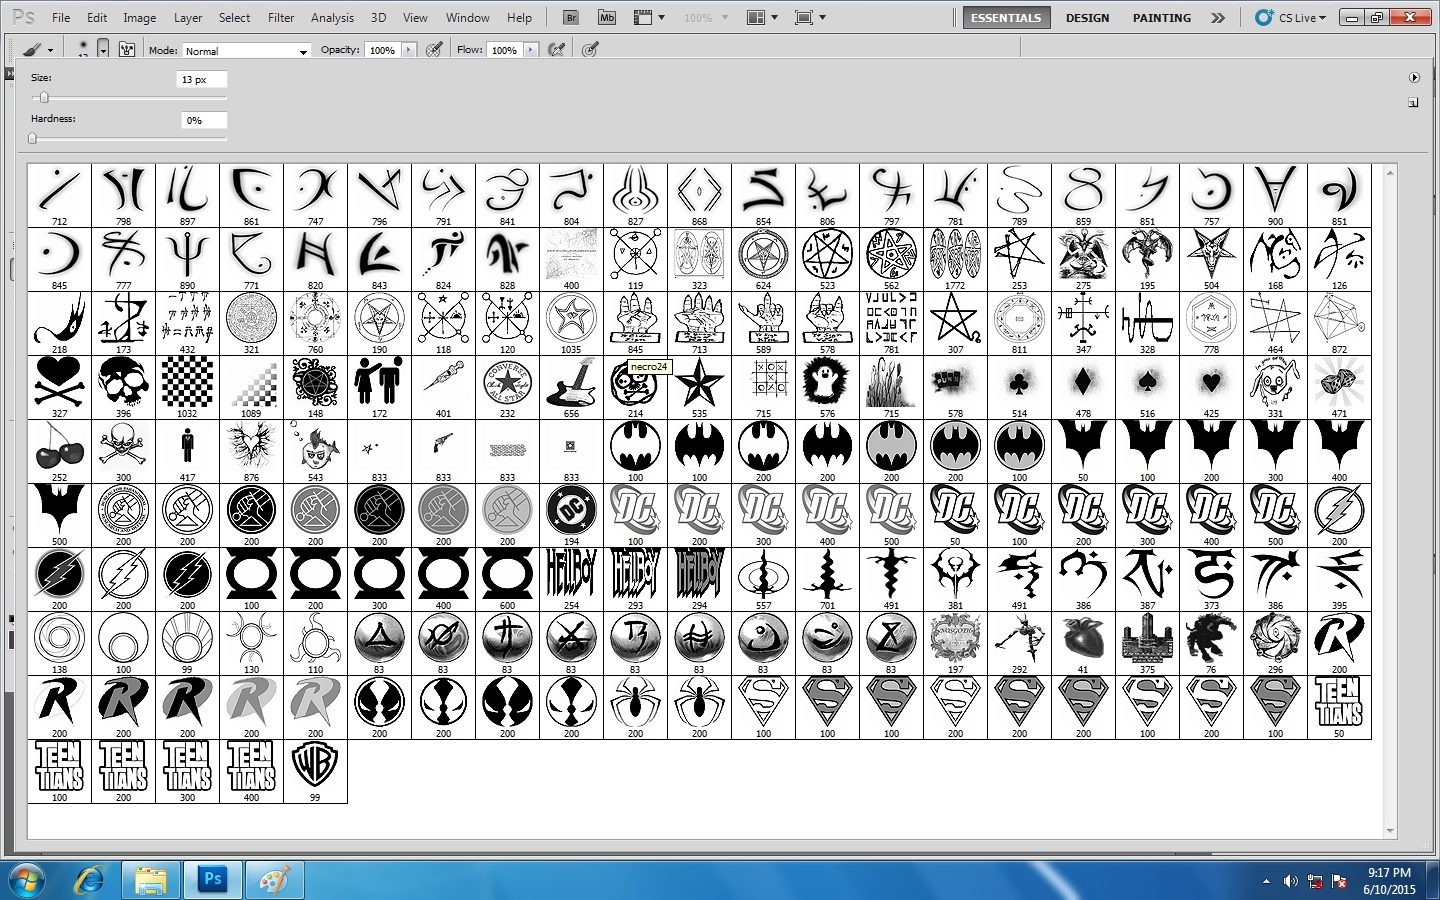Viewport: 1440px width, 900px height.
Task: Switch to the Essentials workspace
Action: (x=1006, y=18)
